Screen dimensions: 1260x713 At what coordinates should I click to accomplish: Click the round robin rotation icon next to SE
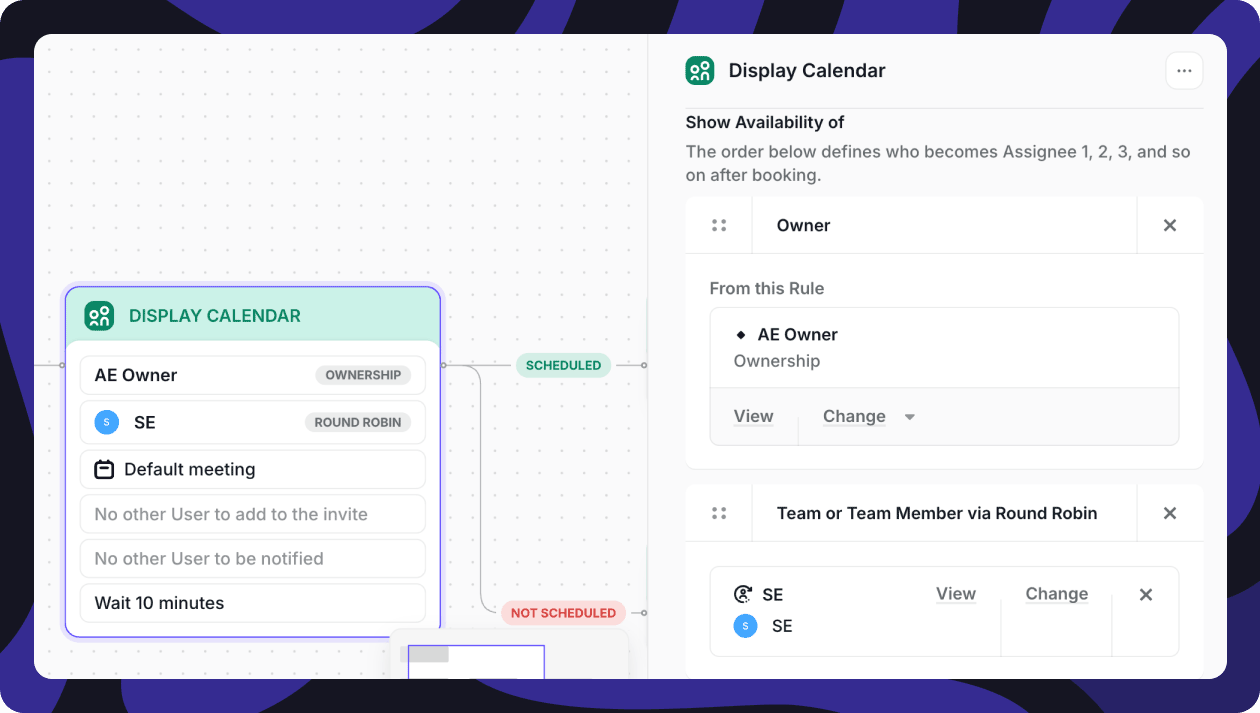[741, 593]
